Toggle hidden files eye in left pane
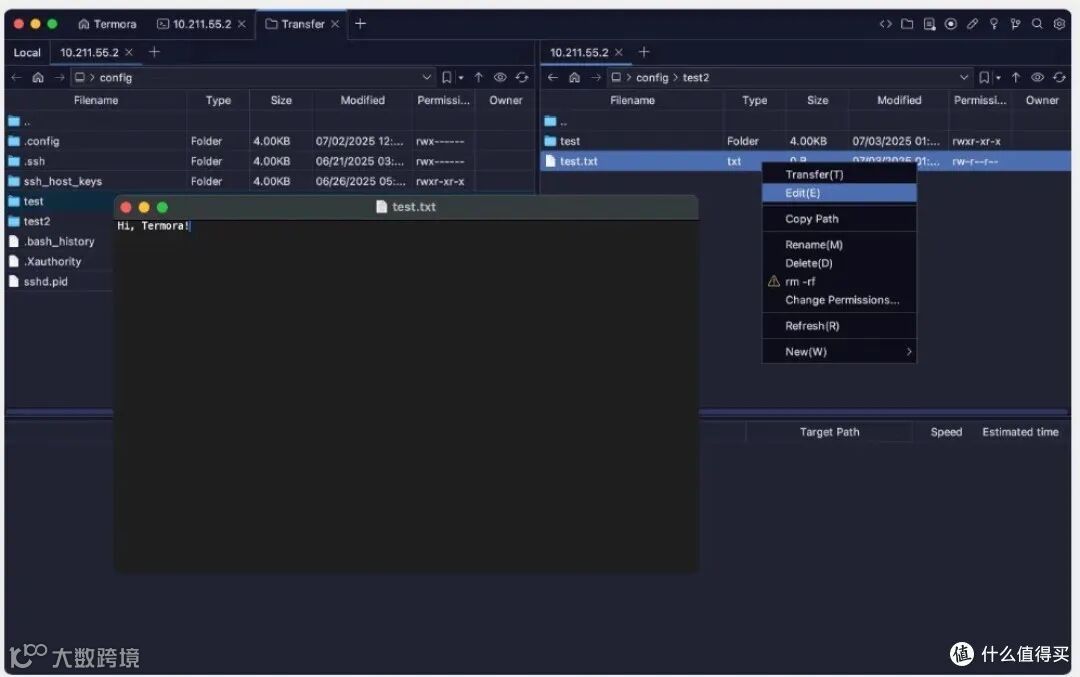Image resolution: width=1080 pixels, height=677 pixels. click(500, 78)
